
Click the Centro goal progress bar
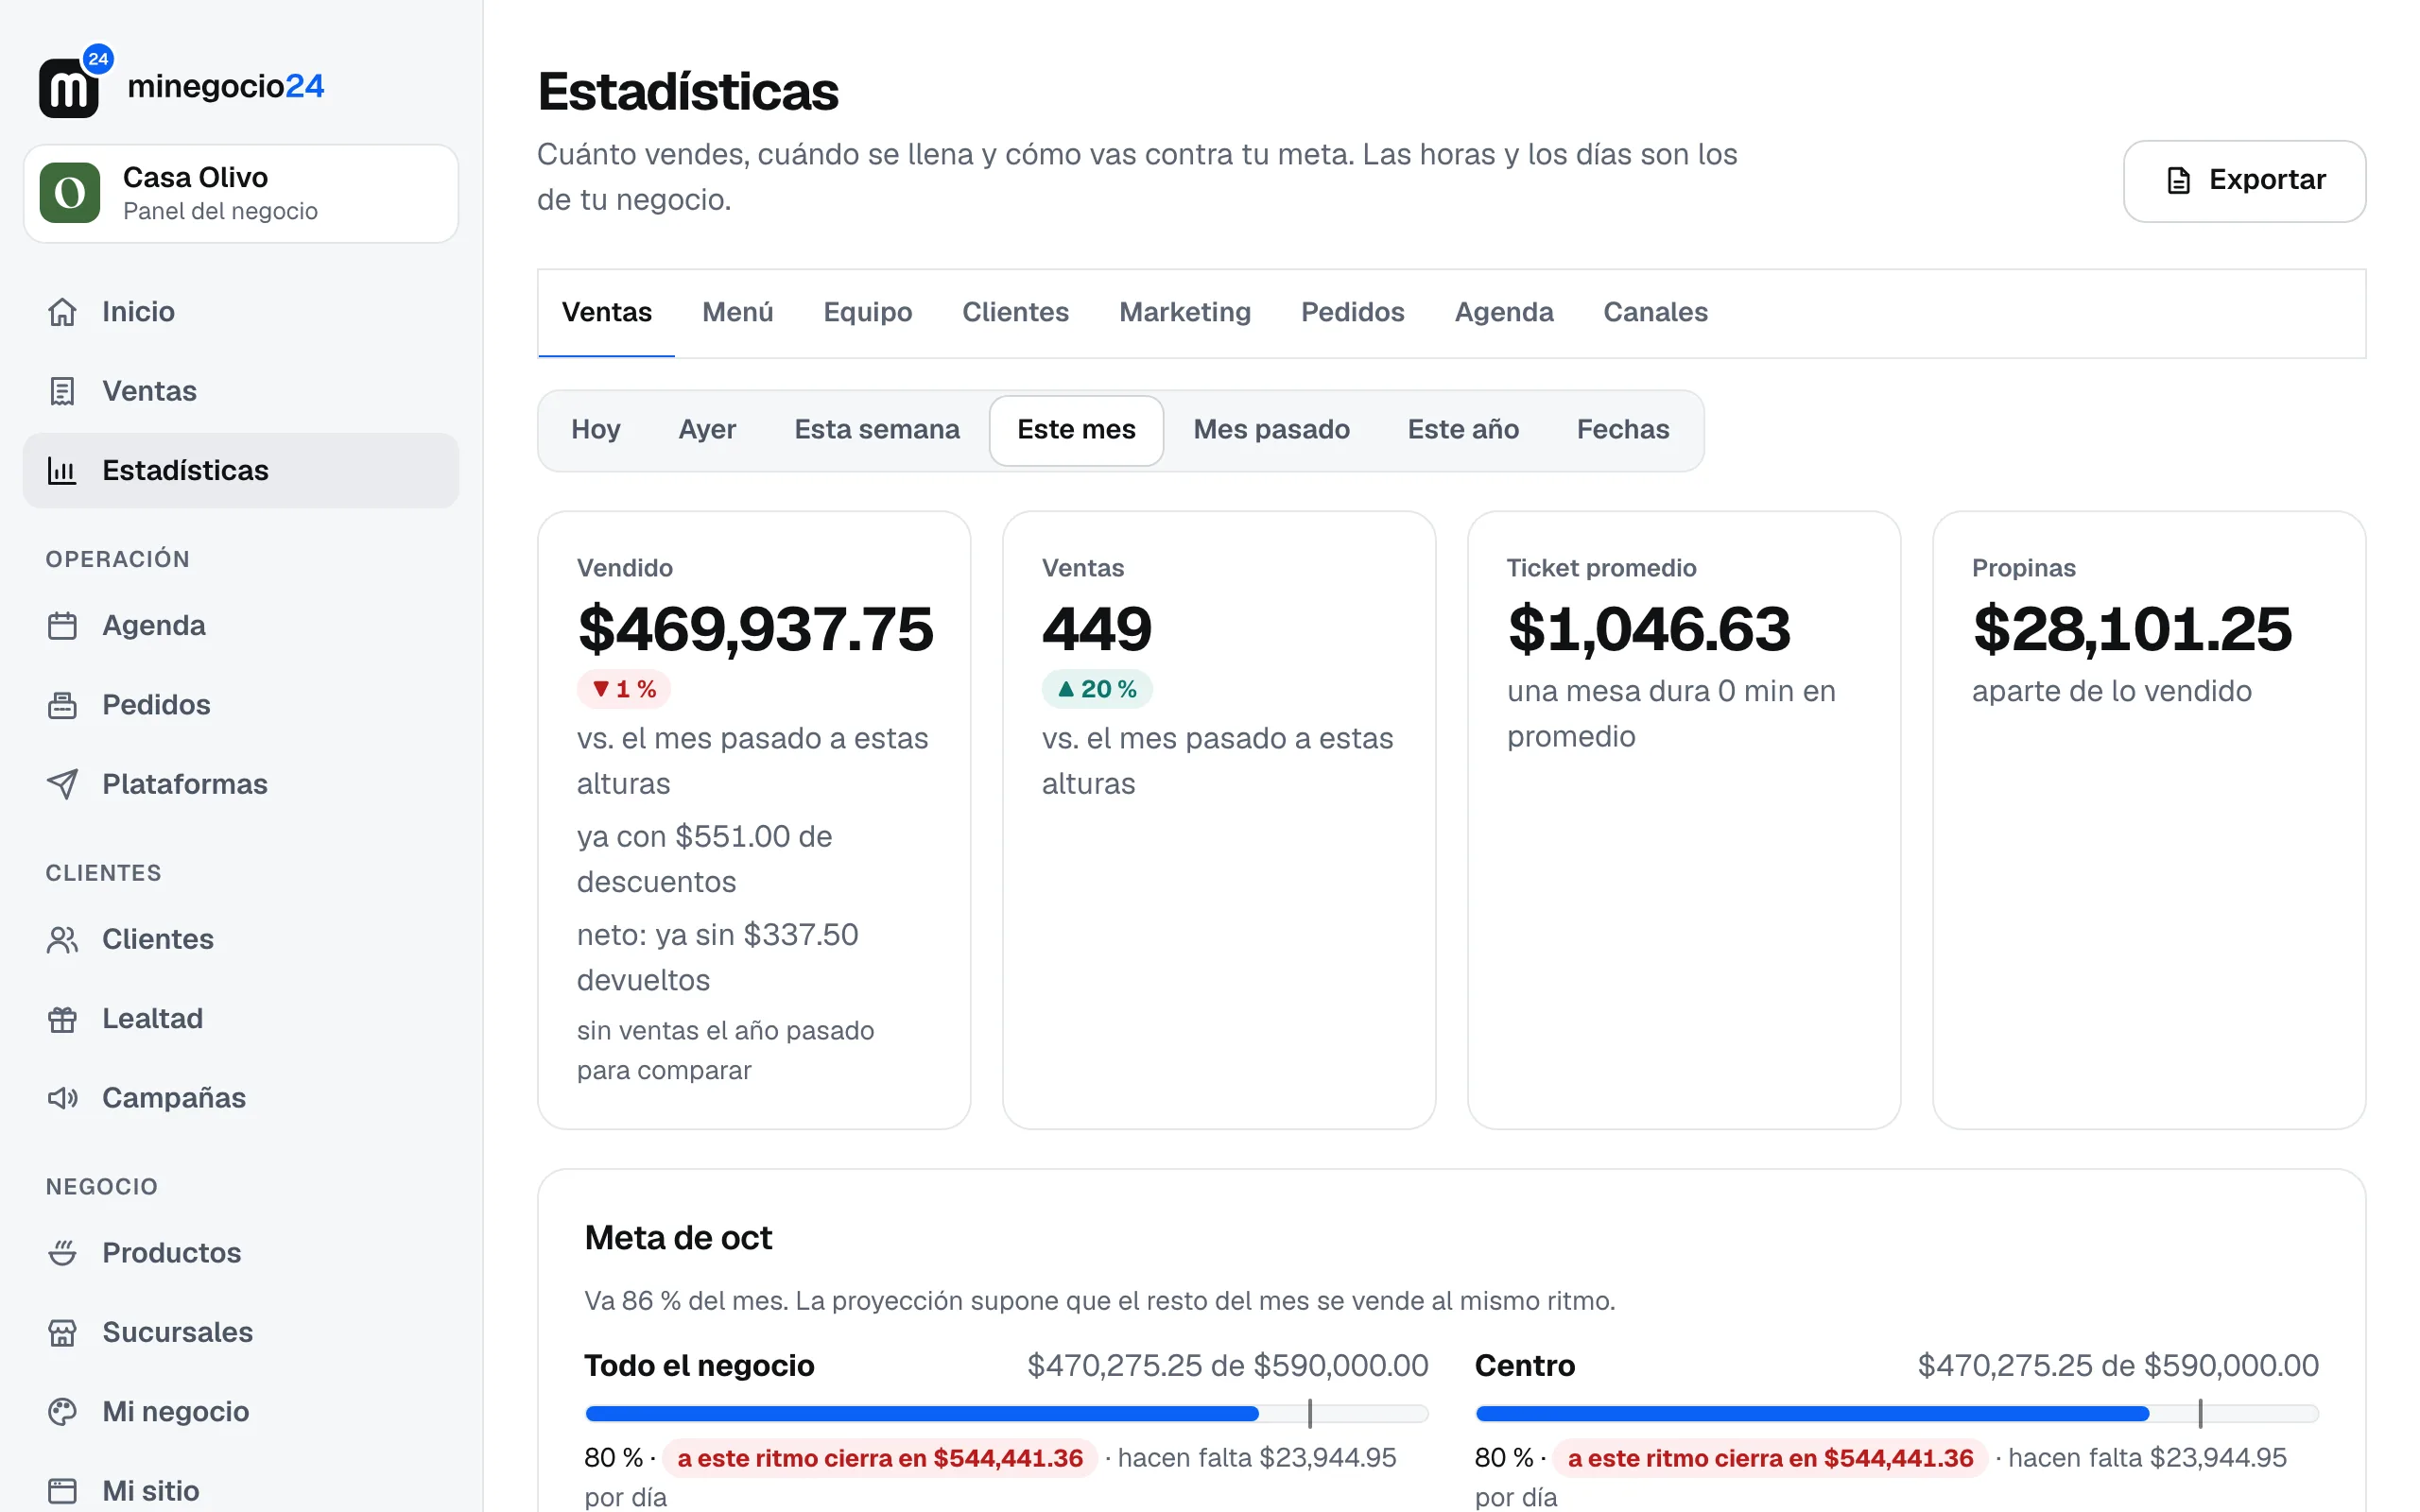1897,1413
